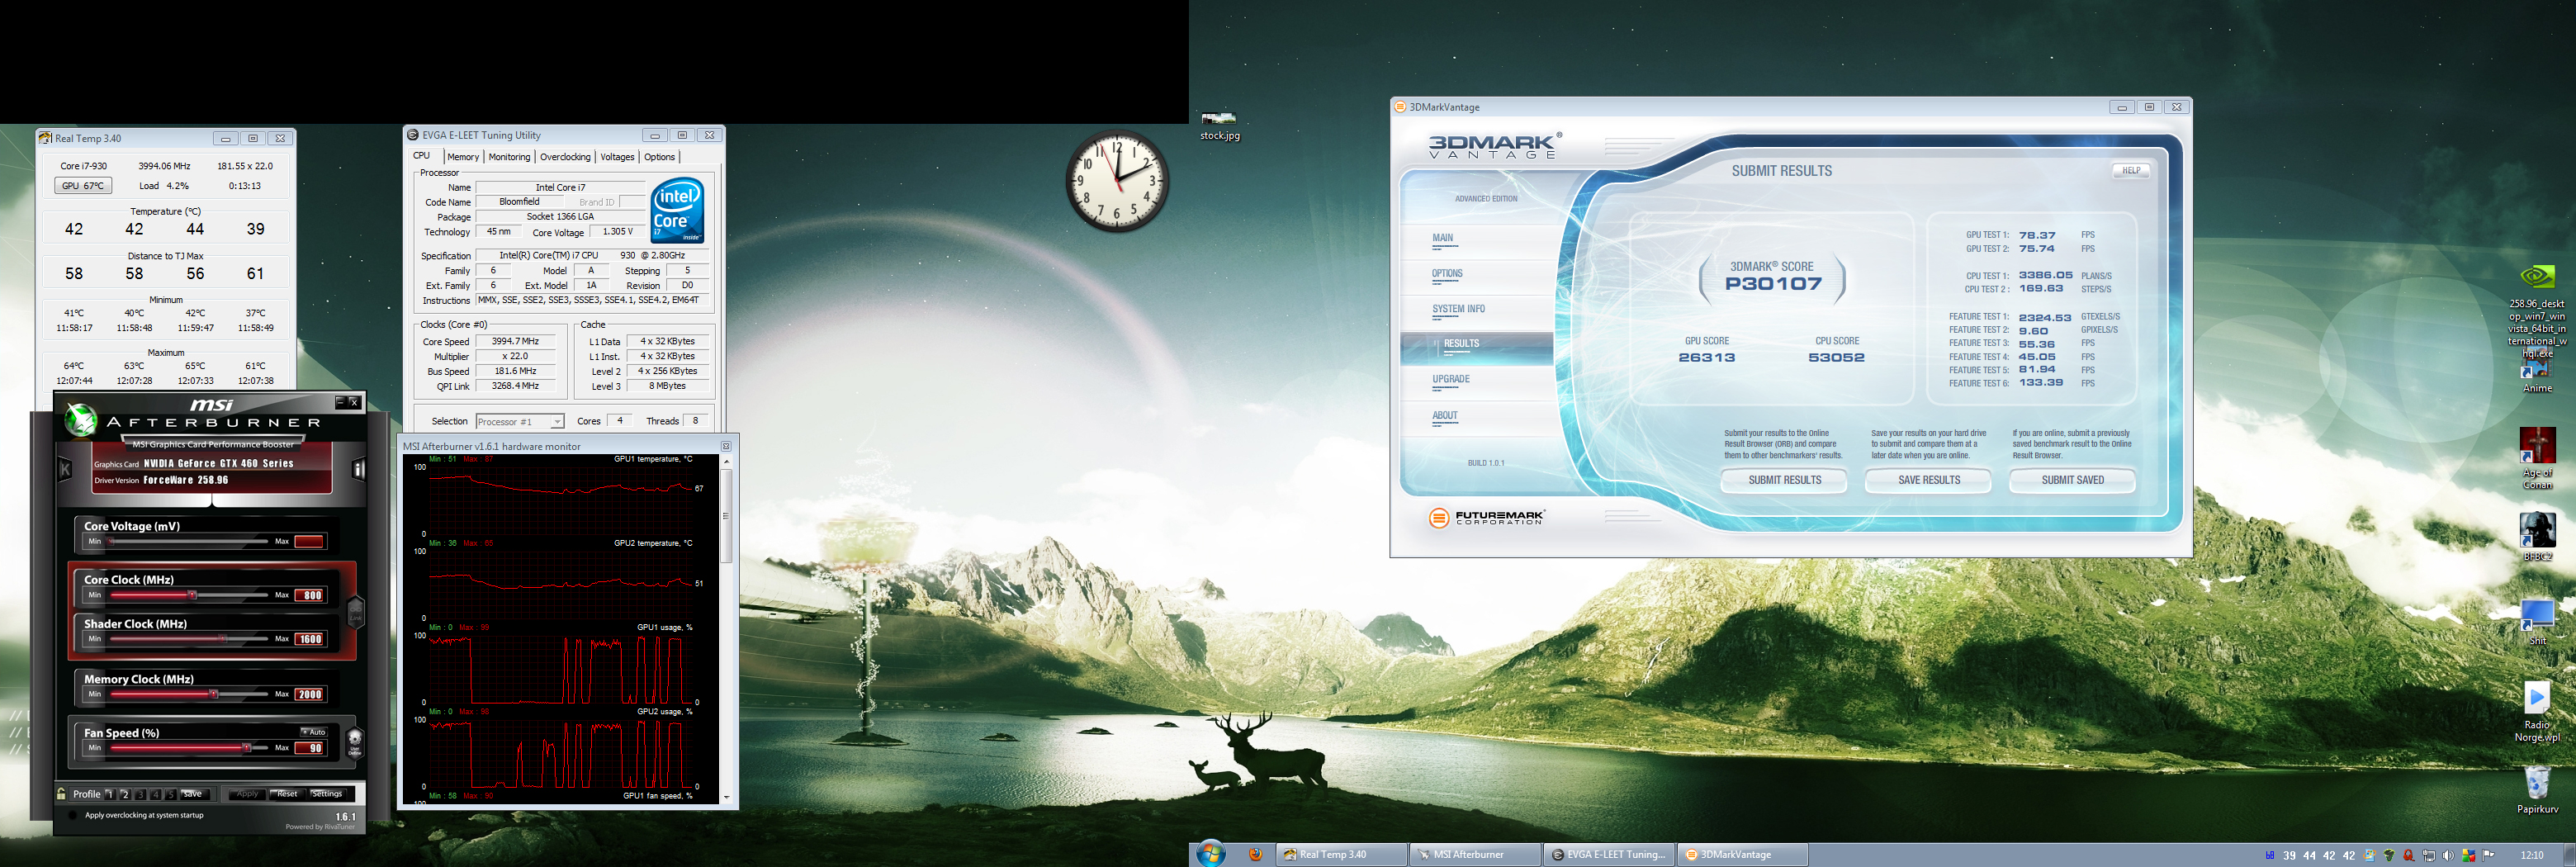
Task: Adjust the Fan Speed slider
Action: click(x=188, y=748)
